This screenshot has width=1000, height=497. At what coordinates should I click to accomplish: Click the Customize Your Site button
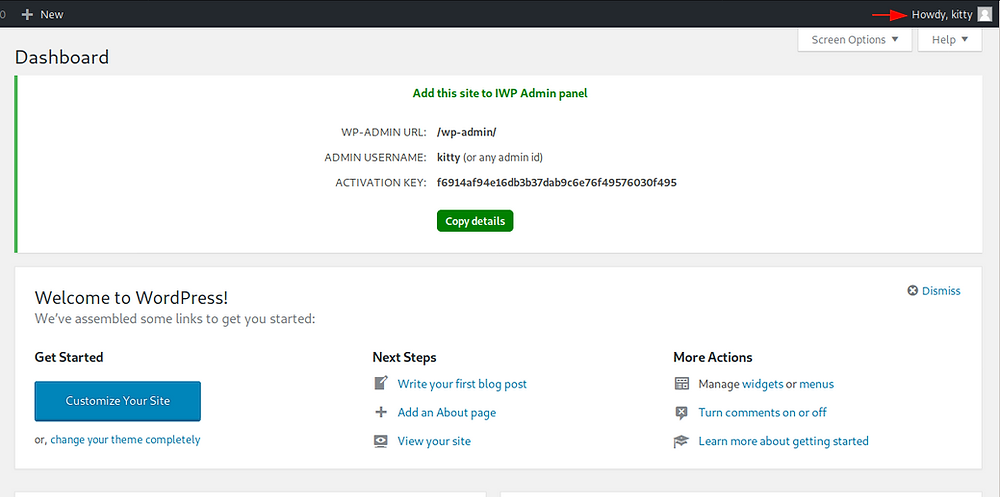[x=118, y=401]
